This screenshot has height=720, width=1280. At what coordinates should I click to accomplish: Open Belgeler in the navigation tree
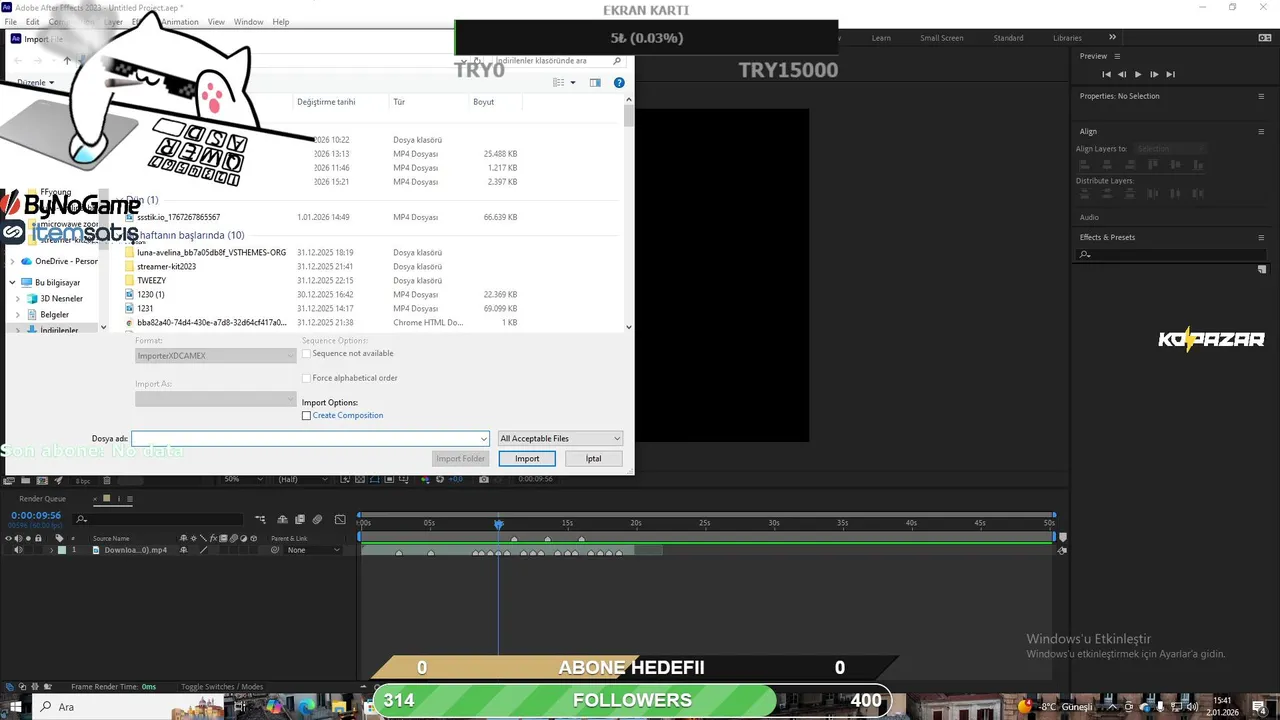click(54, 314)
